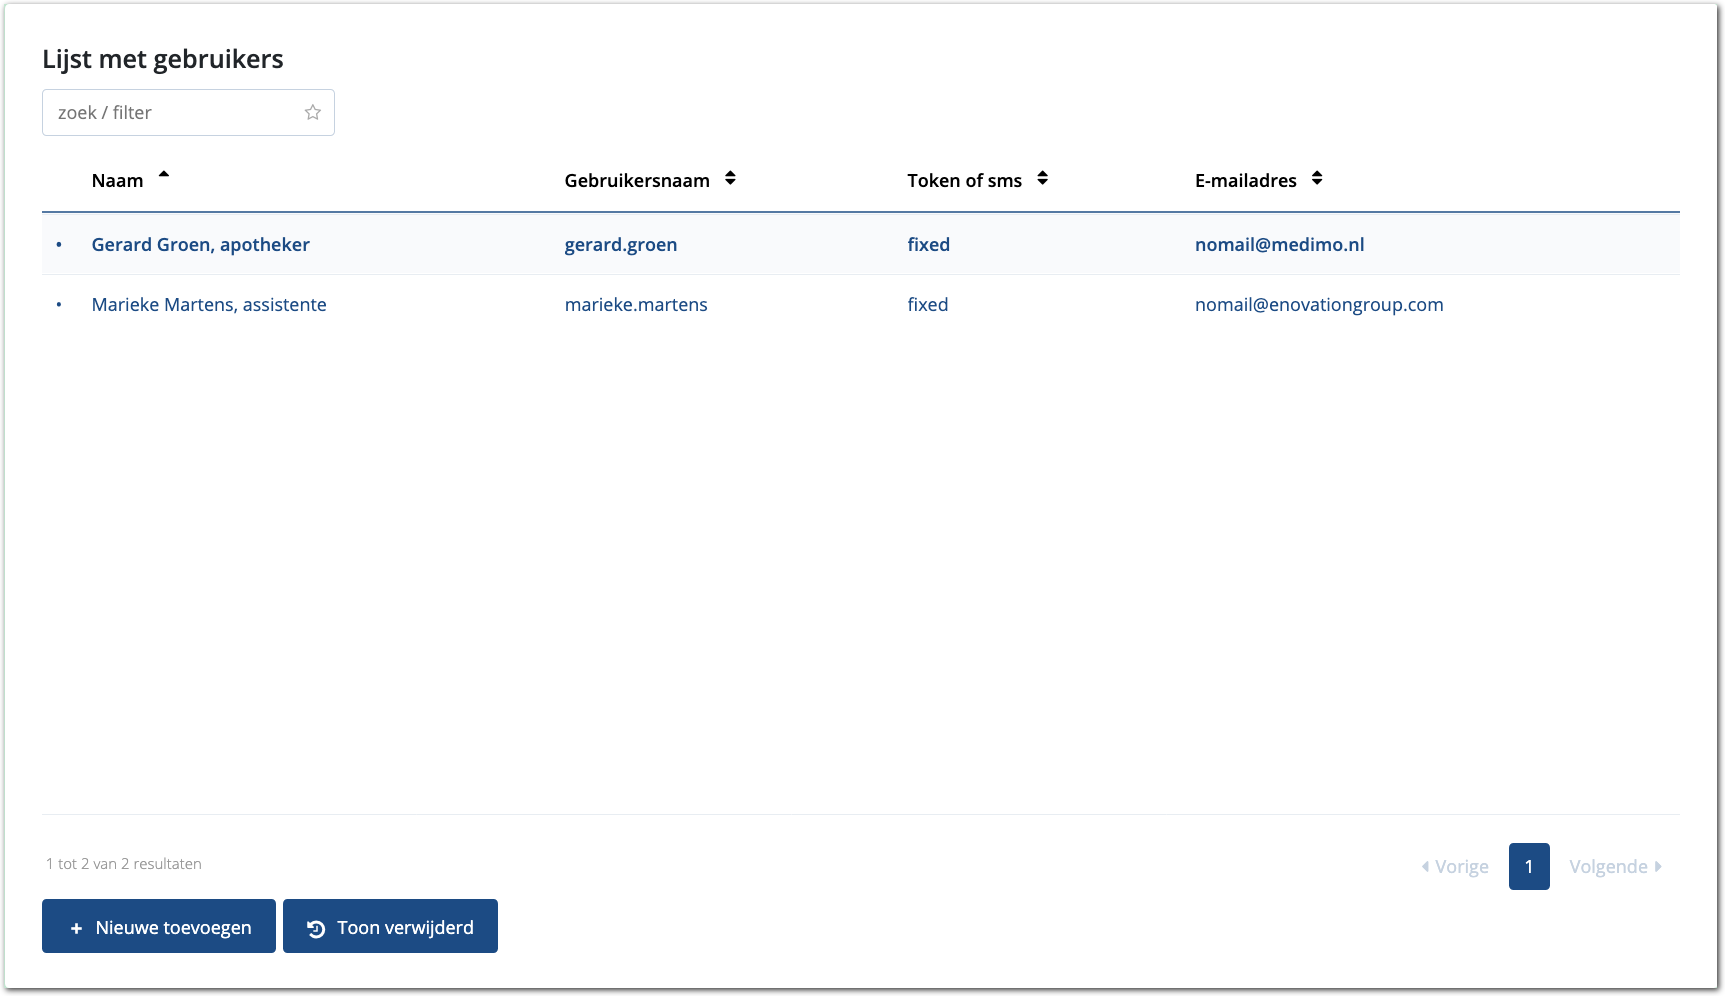The width and height of the screenshot is (1725, 996).
Task: Click the Volgende pagination link
Action: tap(1614, 867)
